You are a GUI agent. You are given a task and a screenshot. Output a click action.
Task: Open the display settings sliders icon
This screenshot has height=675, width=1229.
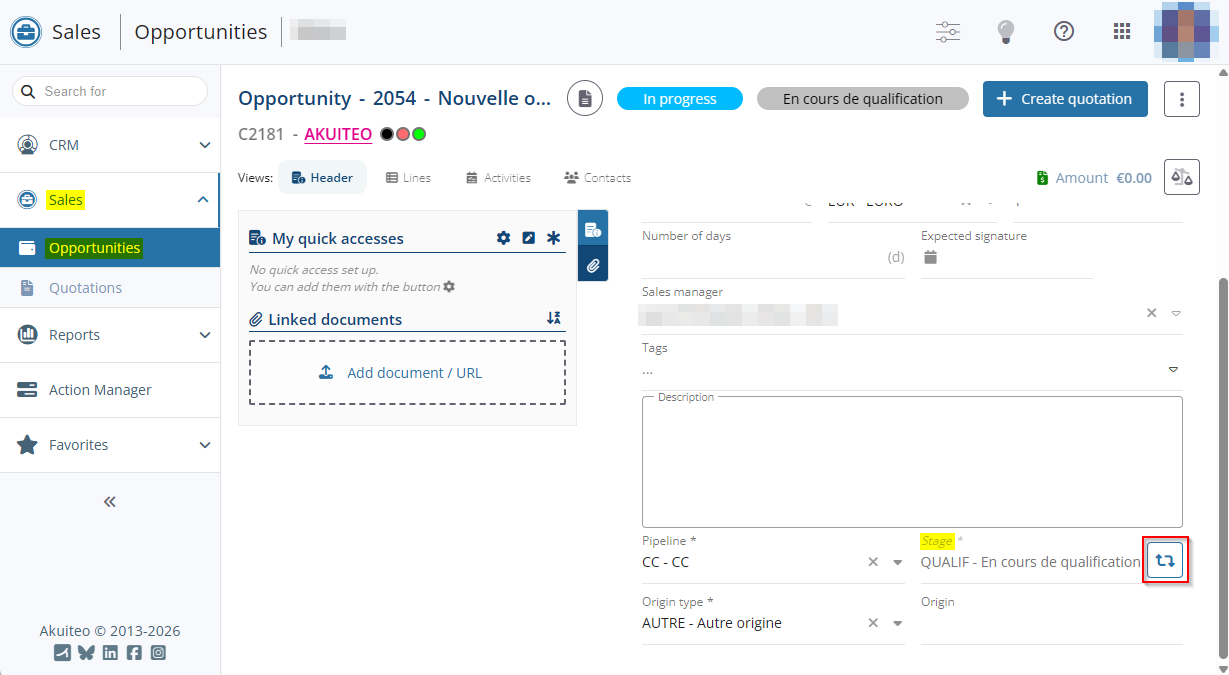tap(947, 31)
